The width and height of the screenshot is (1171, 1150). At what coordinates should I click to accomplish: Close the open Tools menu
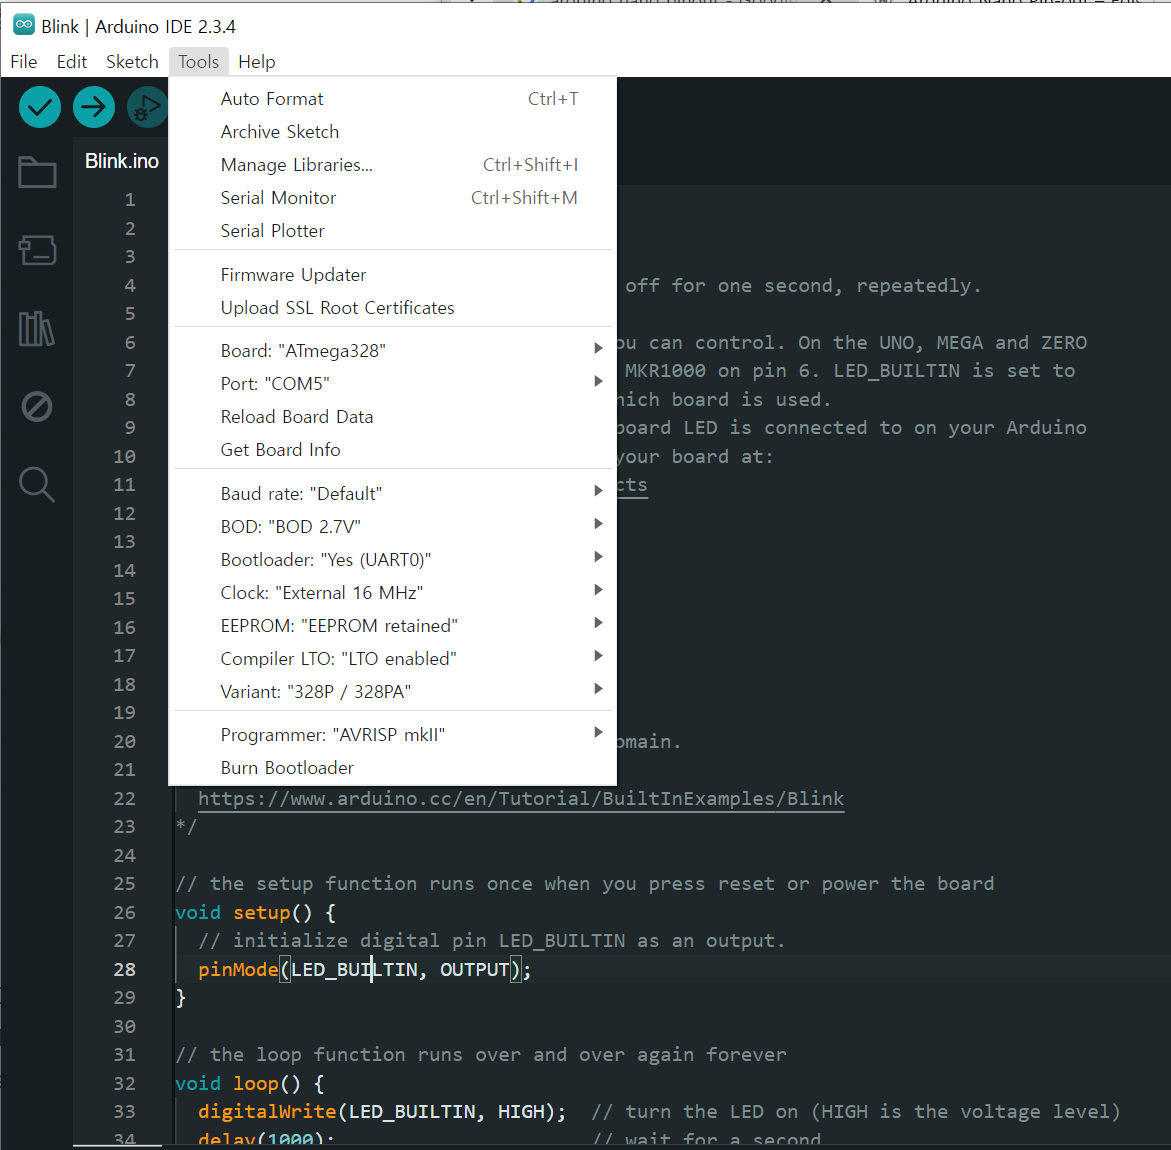199,62
